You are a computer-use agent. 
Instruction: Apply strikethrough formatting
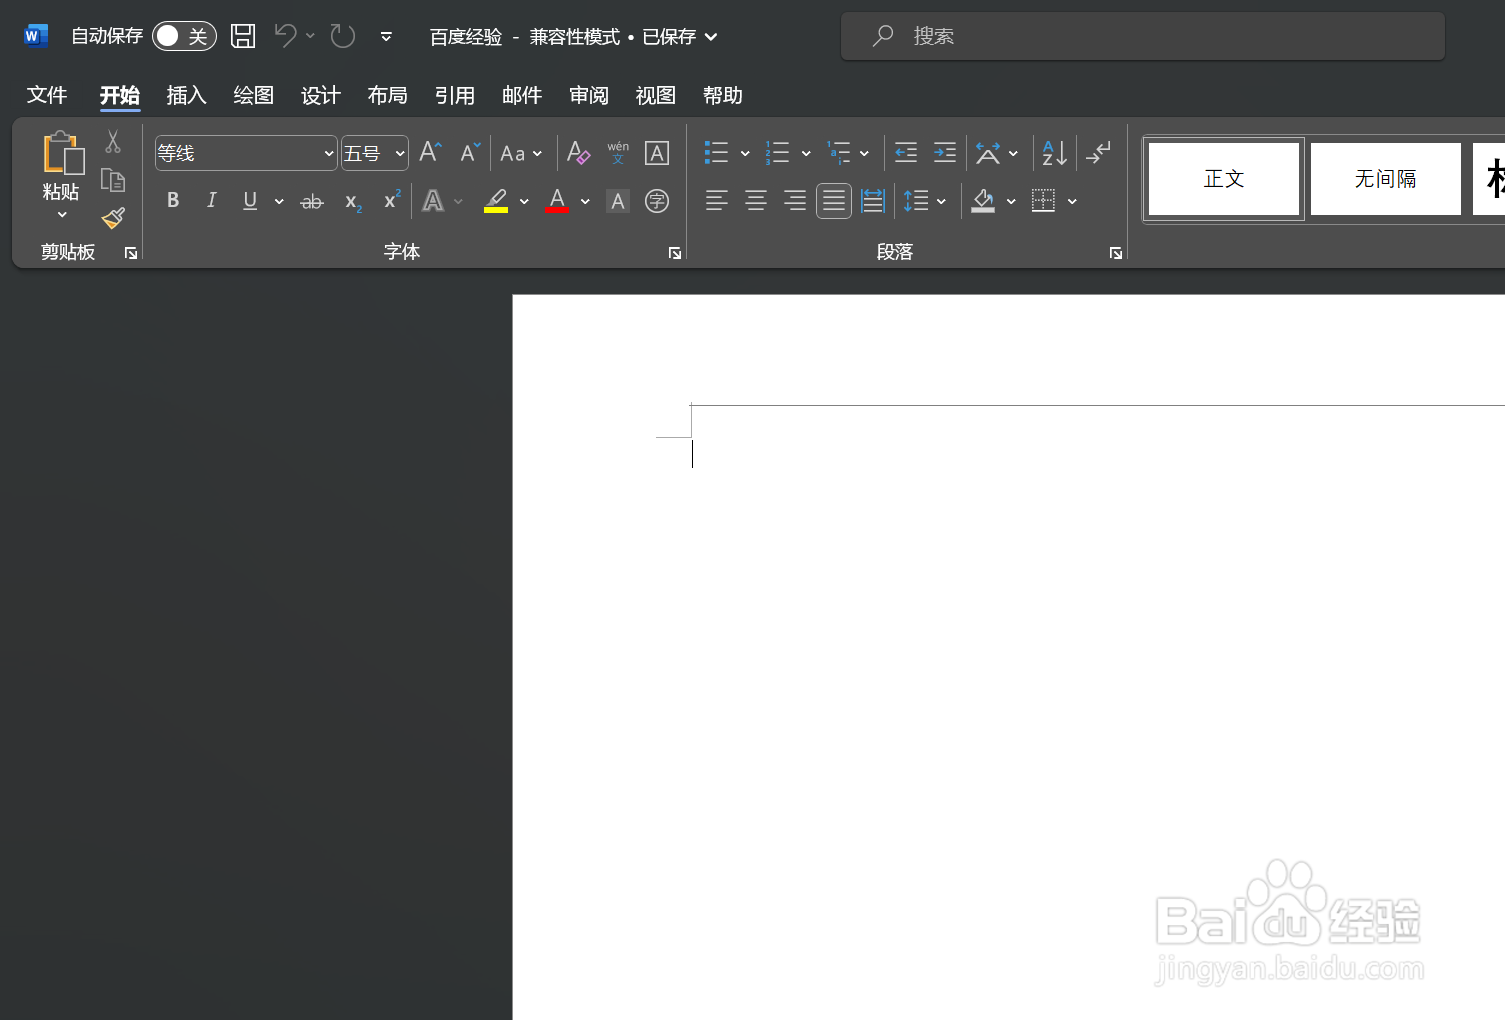pyautogui.click(x=311, y=200)
